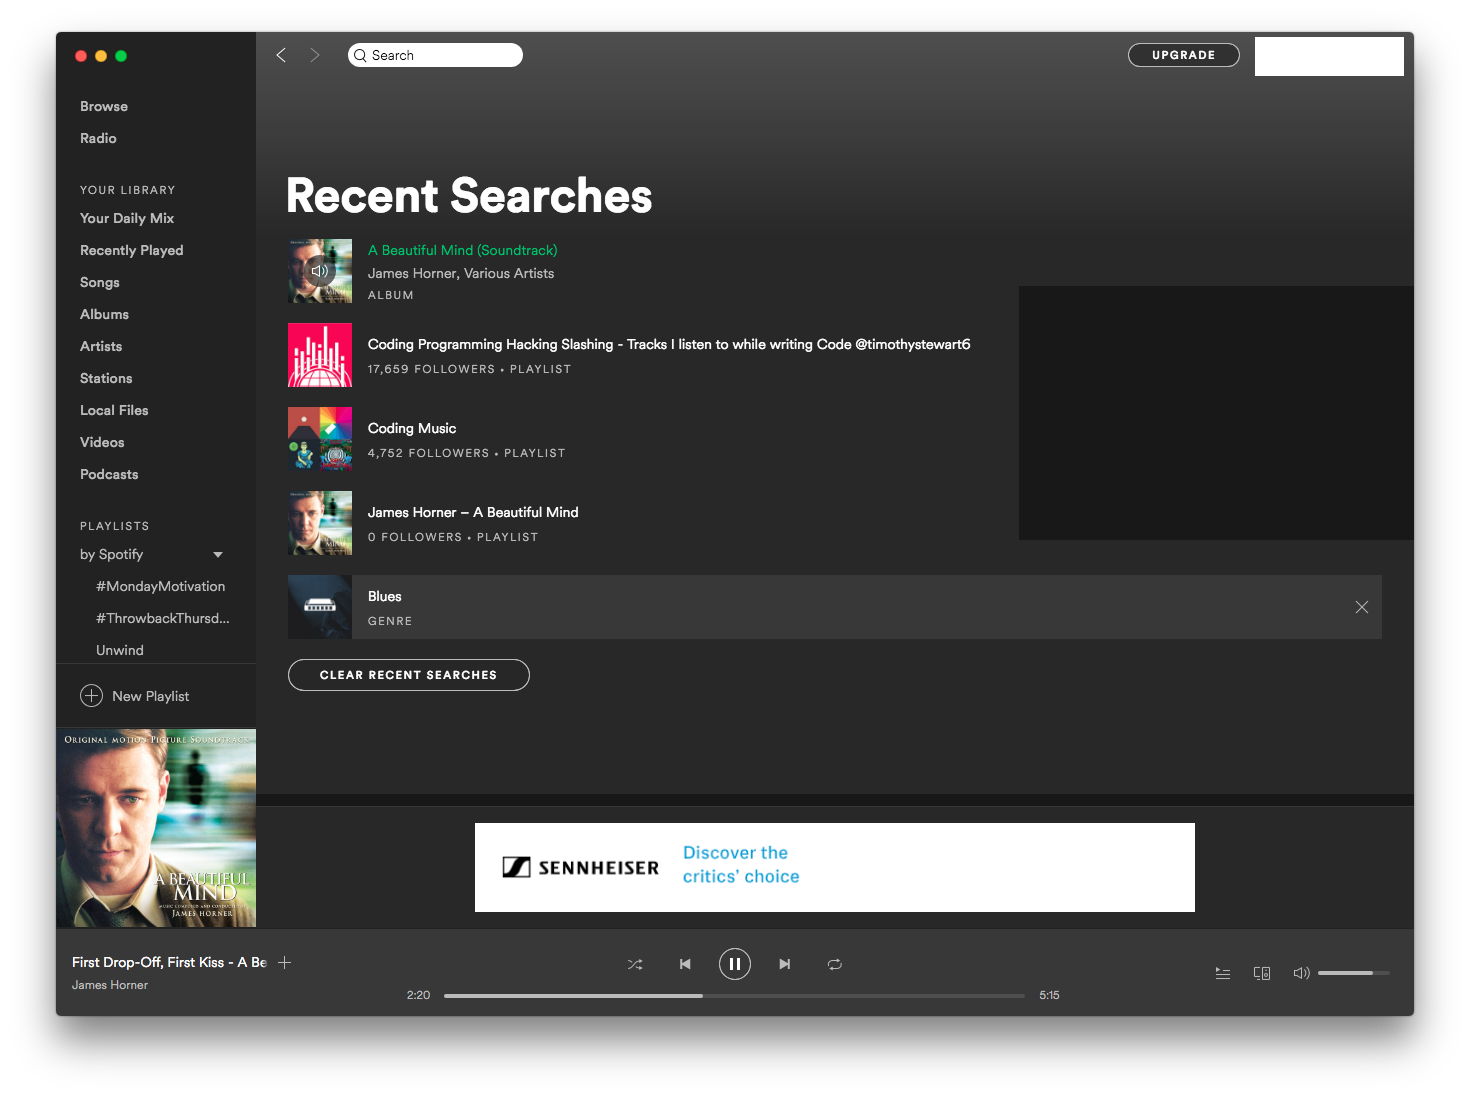Click the Blues genre thumbnail
This screenshot has height=1096, width=1470.
coord(320,607)
